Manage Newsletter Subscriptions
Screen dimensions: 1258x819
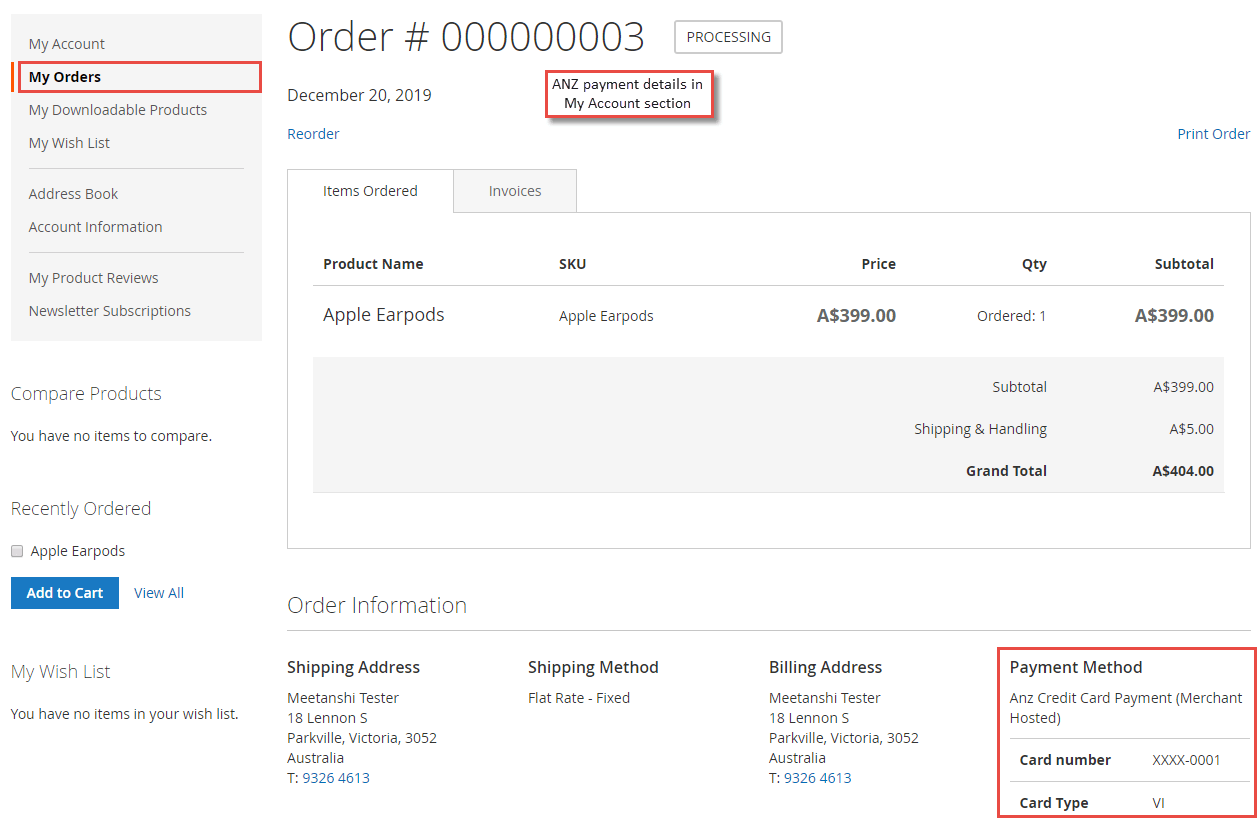tap(109, 310)
